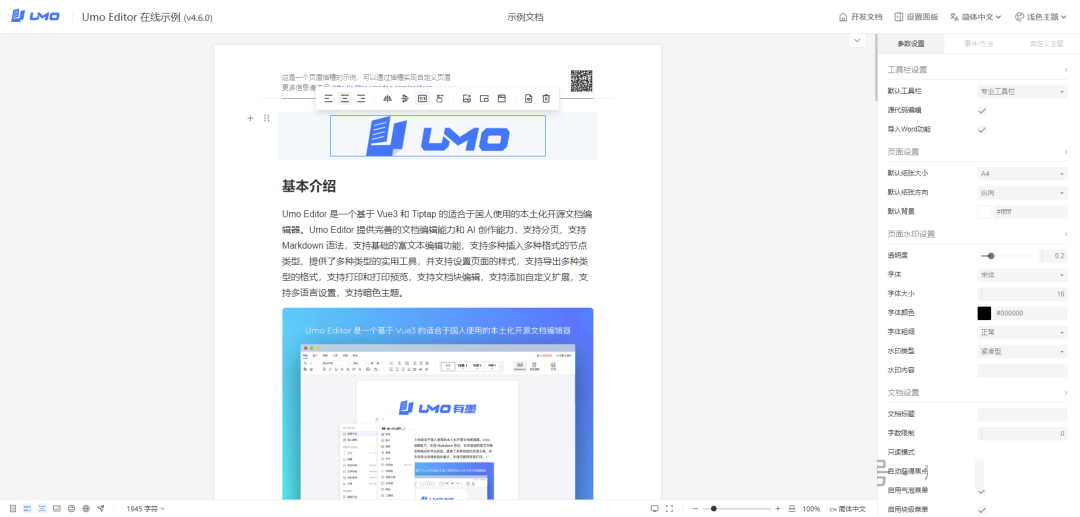
Task: Open the 默认纸张方向 dropdown
Action: tap(1022, 193)
